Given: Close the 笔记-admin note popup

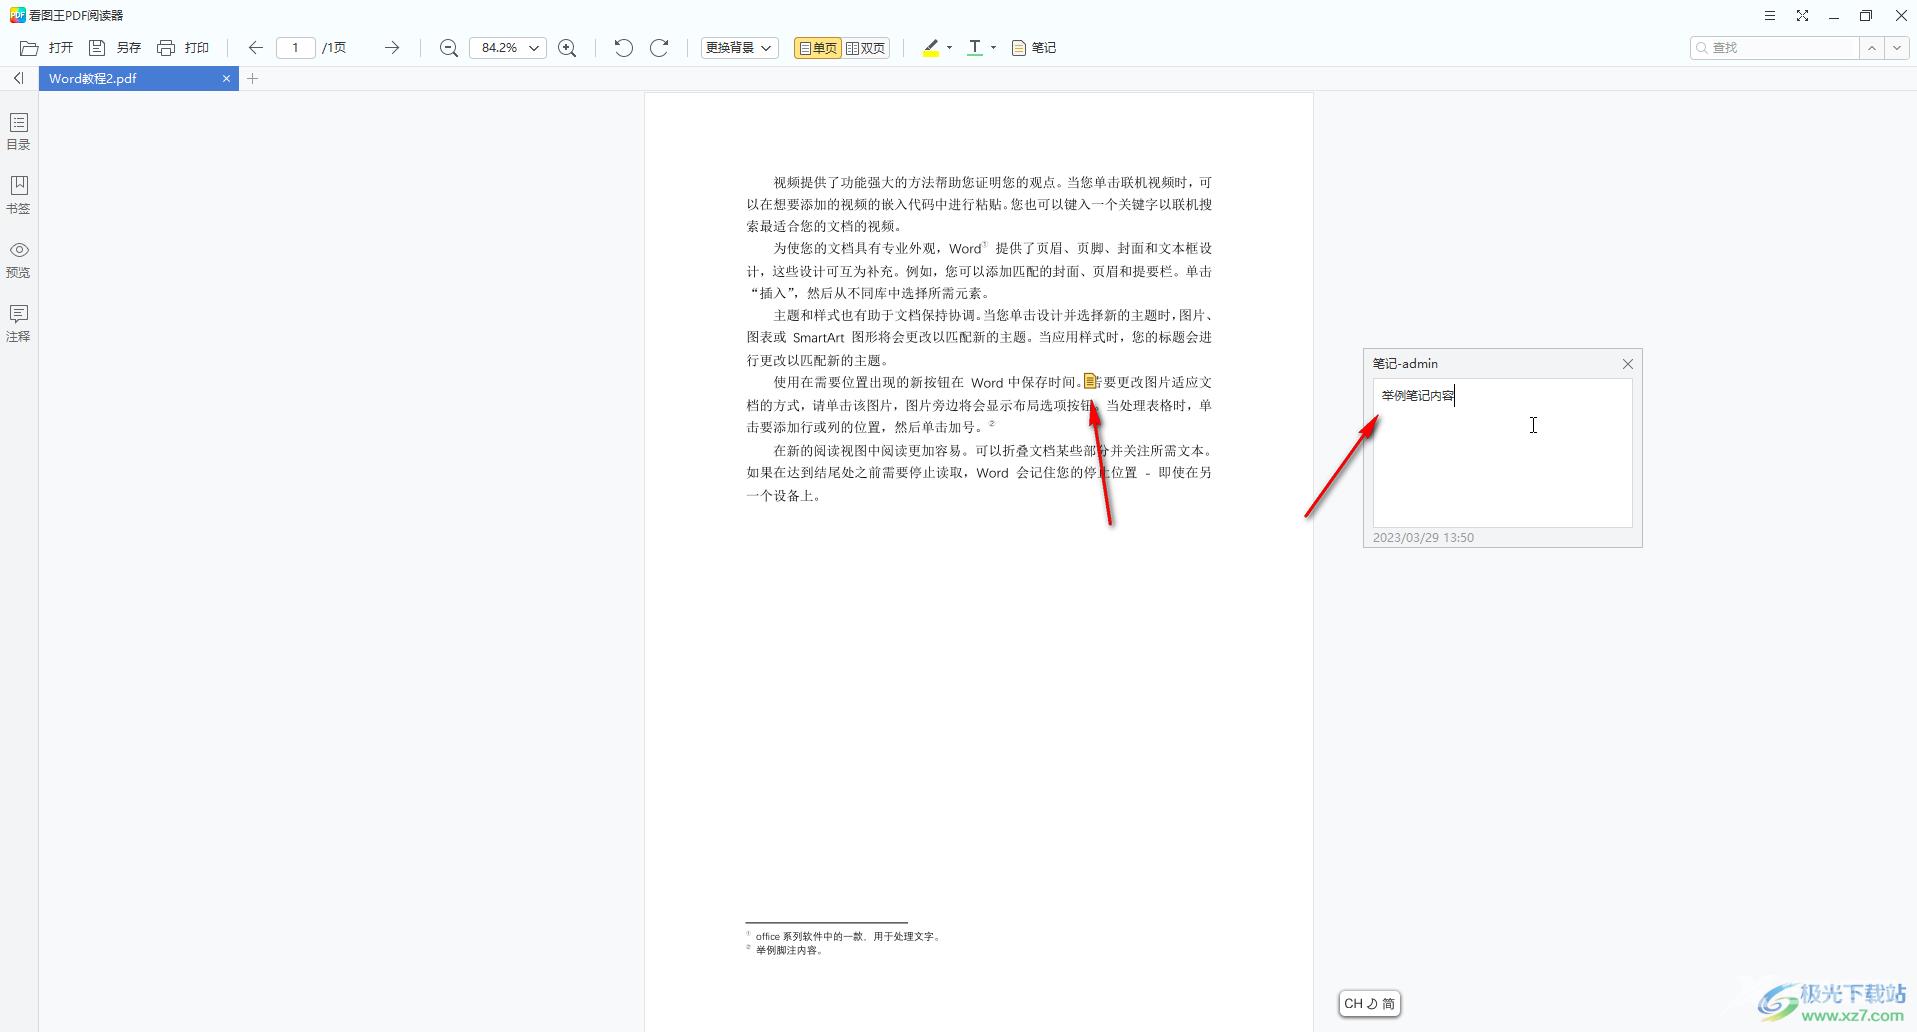Looking at the screenshot, I should 1627,364.
